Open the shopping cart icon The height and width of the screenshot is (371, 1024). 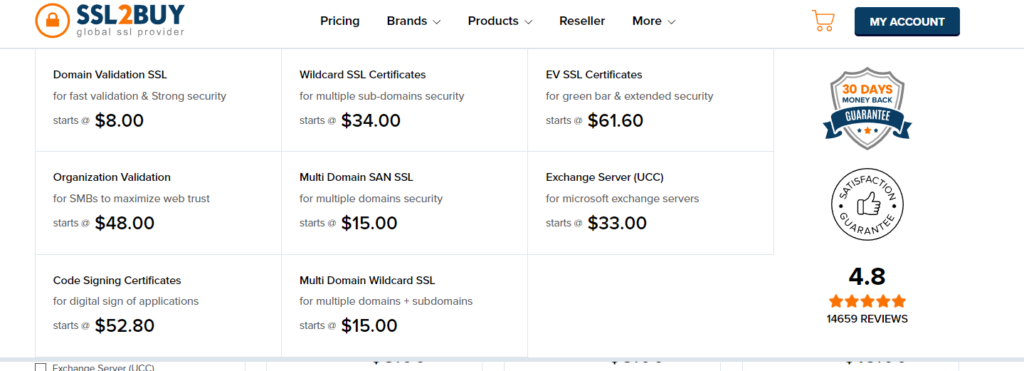(x=823, y=20)
